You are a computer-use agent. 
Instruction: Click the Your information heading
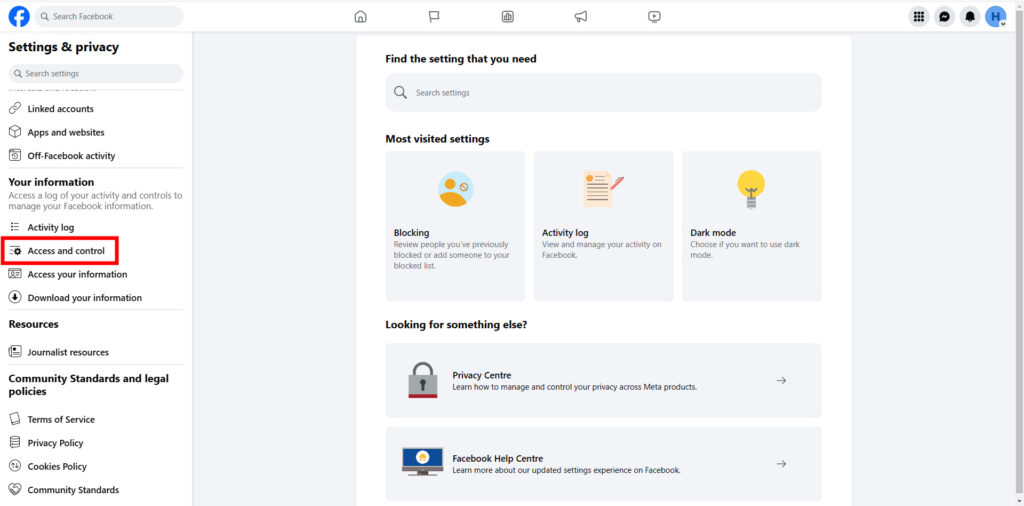[x=52, y=182]
